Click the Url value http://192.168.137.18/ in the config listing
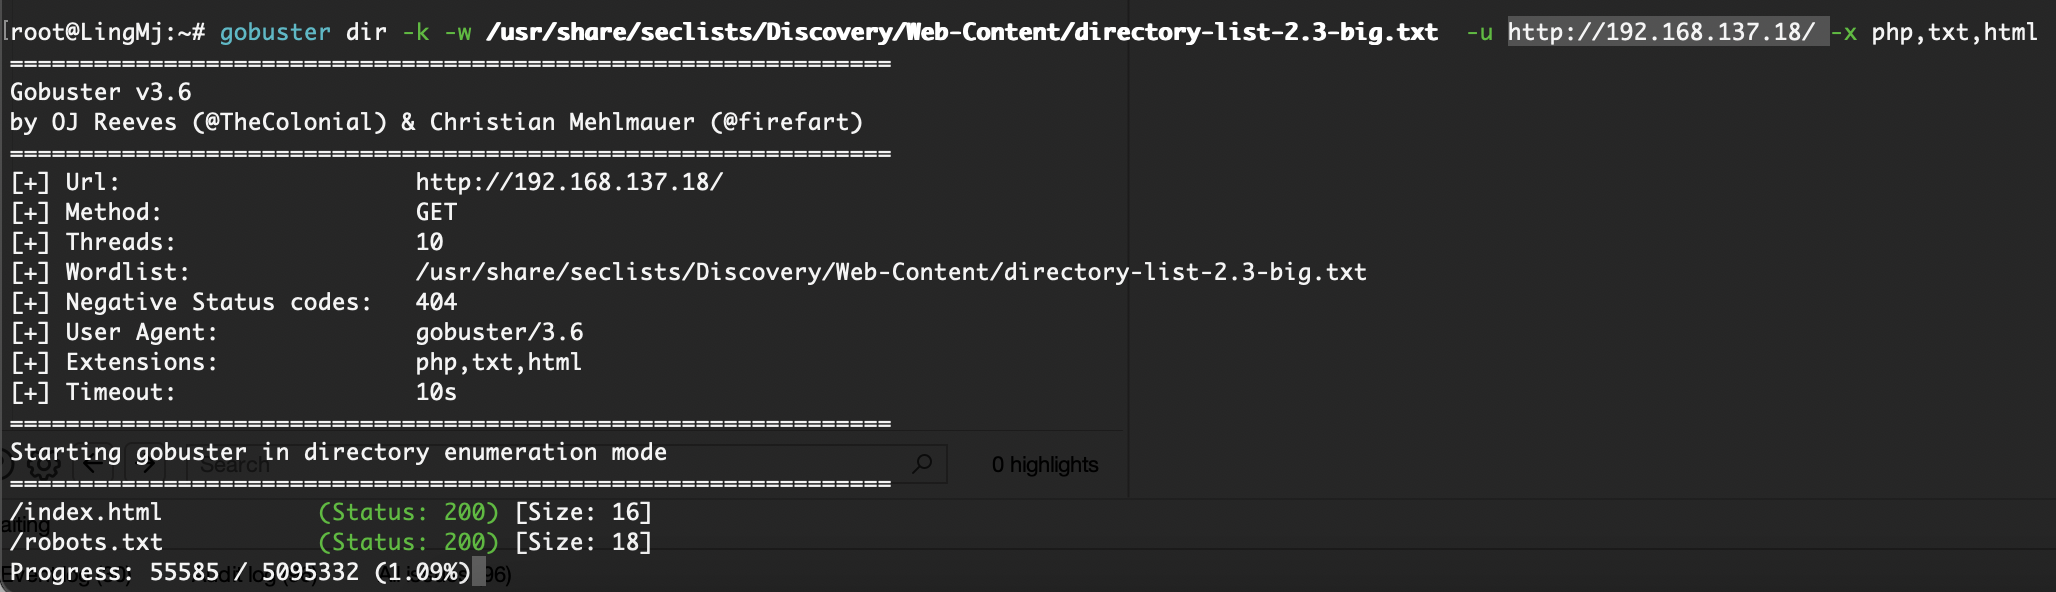The image size is (2056, 592). (569, 182)
